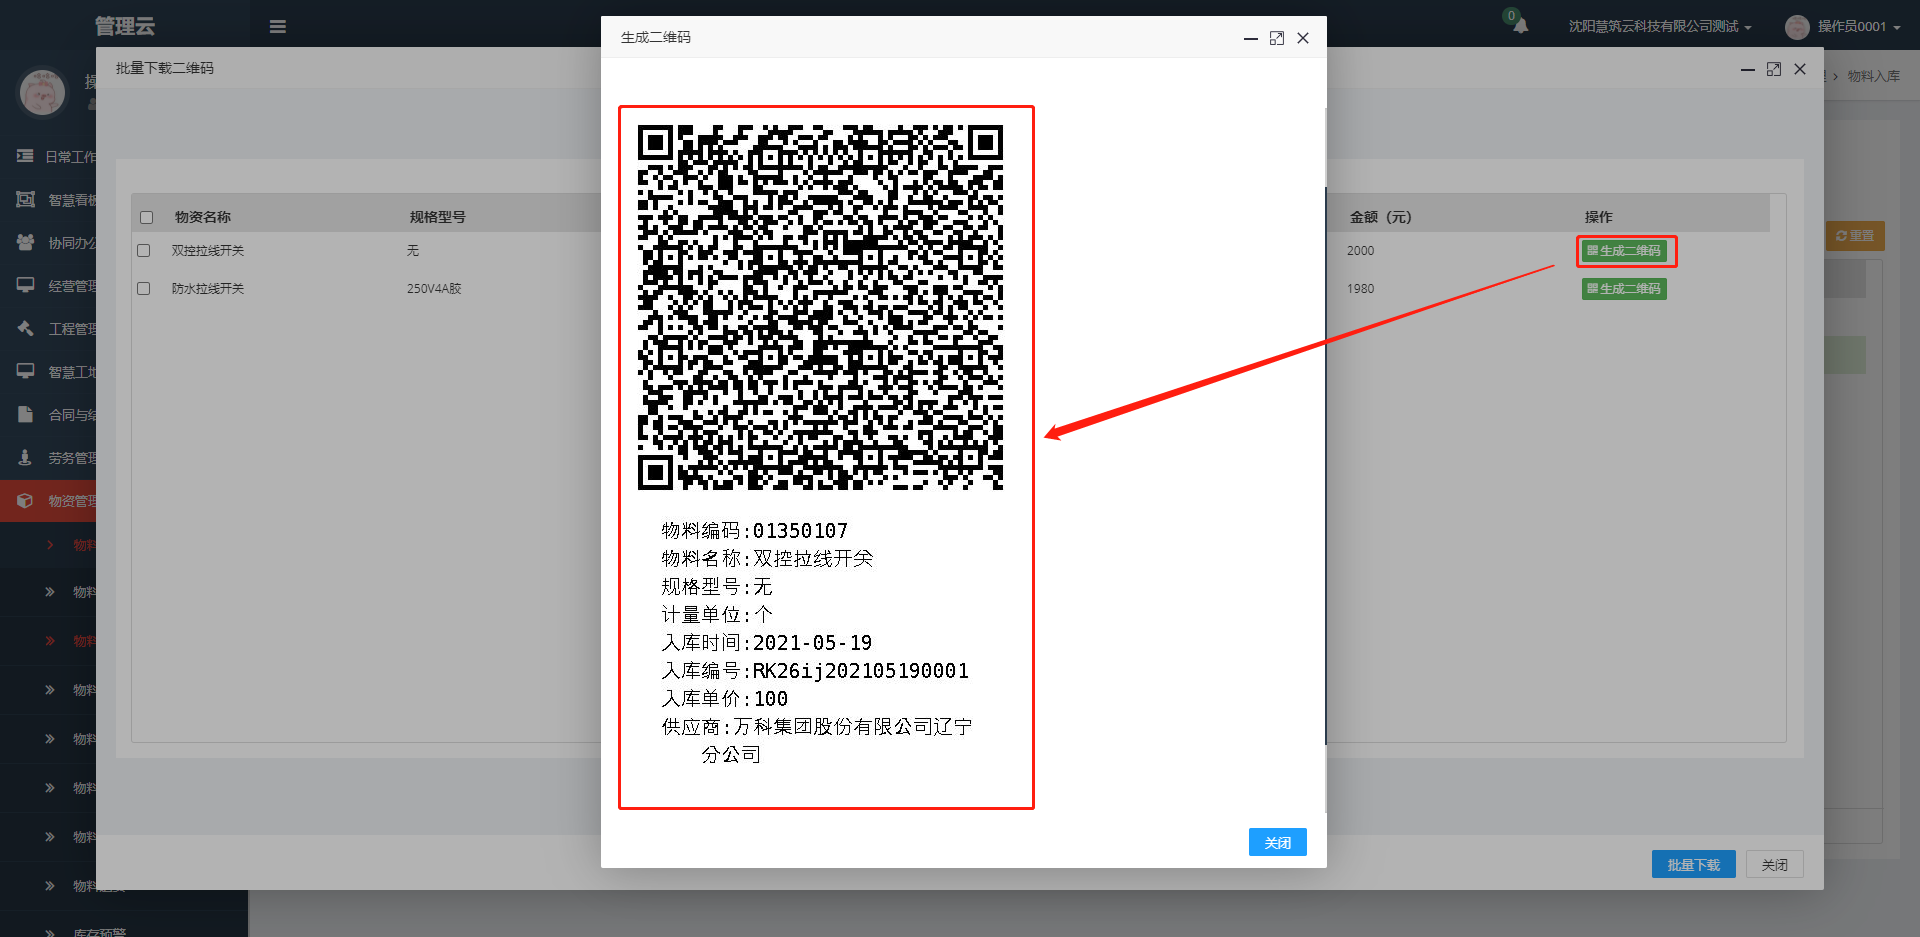Click the 劳务管理 sidebar icon
This screenshot has height=937, width=1920.
[x=25, y=457]
